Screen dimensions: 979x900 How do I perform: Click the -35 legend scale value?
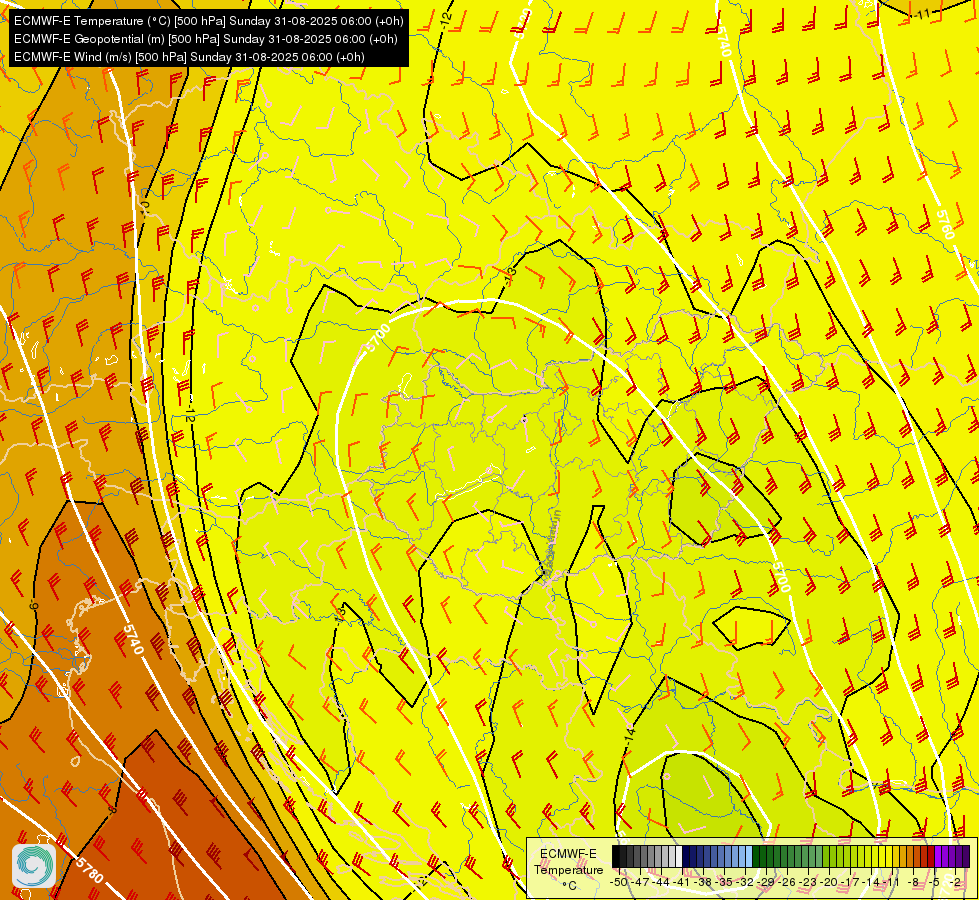coord(725,881)
